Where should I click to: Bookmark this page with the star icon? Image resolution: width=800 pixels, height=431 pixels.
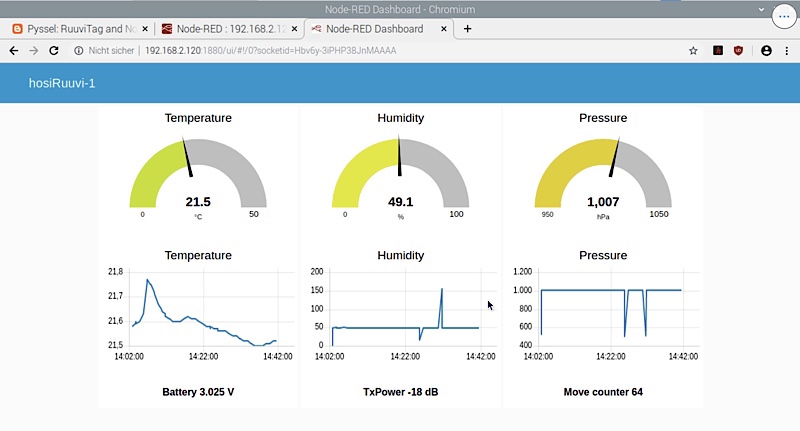pos(693,50)
